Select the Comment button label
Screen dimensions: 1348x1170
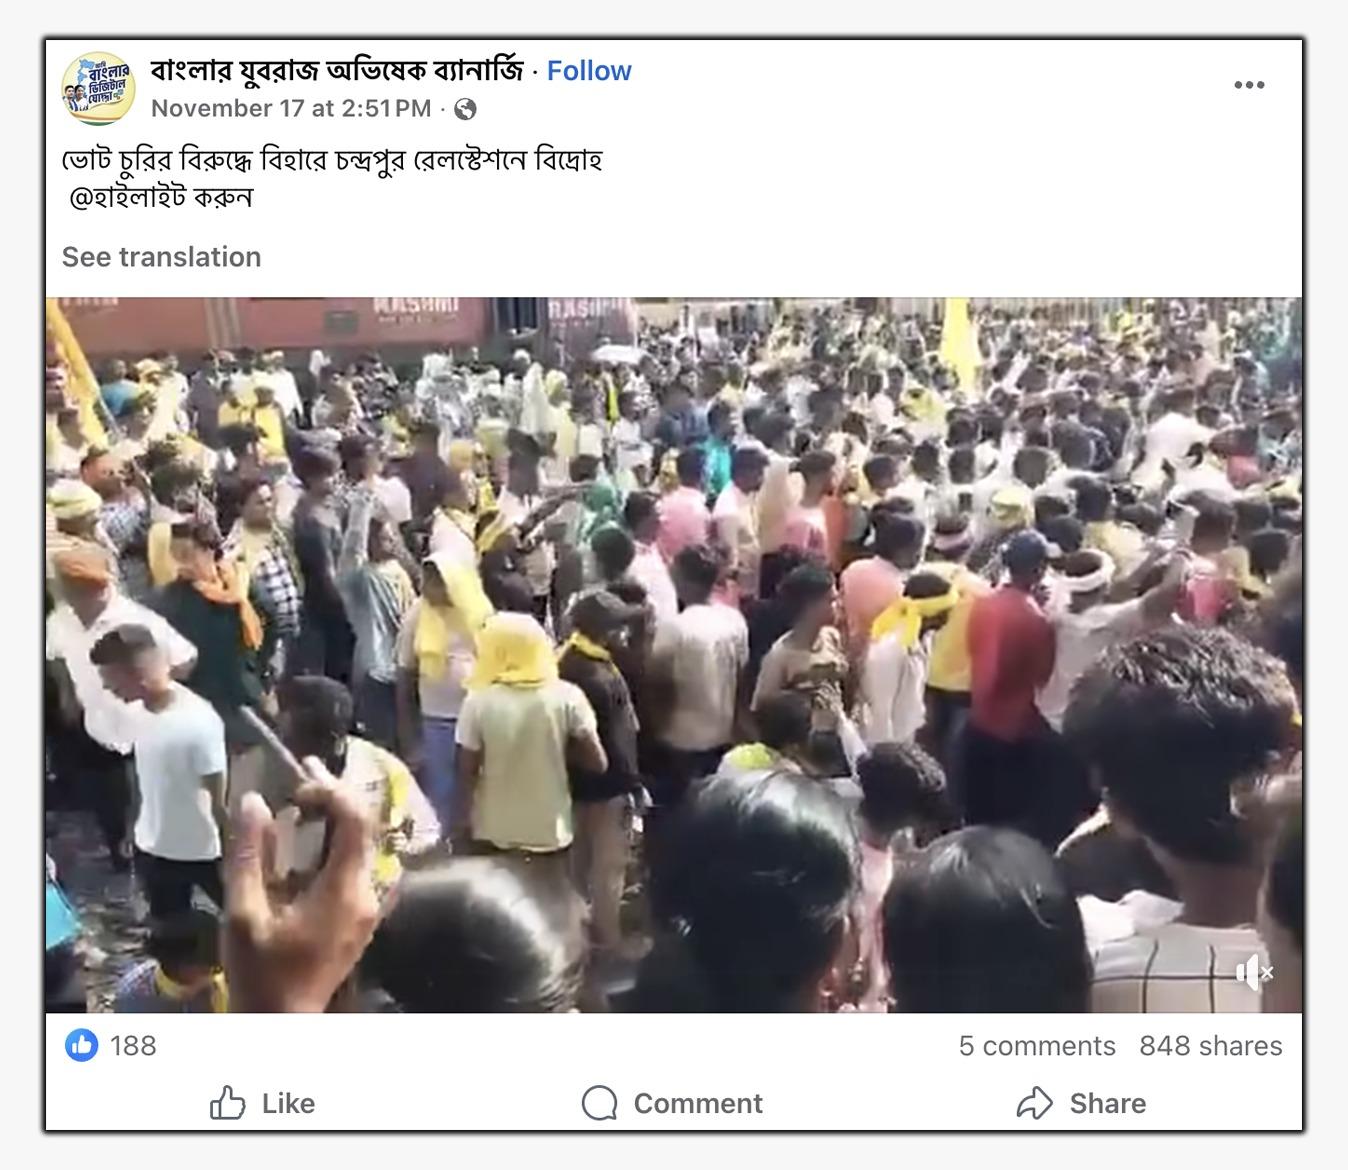point(698,1104)
